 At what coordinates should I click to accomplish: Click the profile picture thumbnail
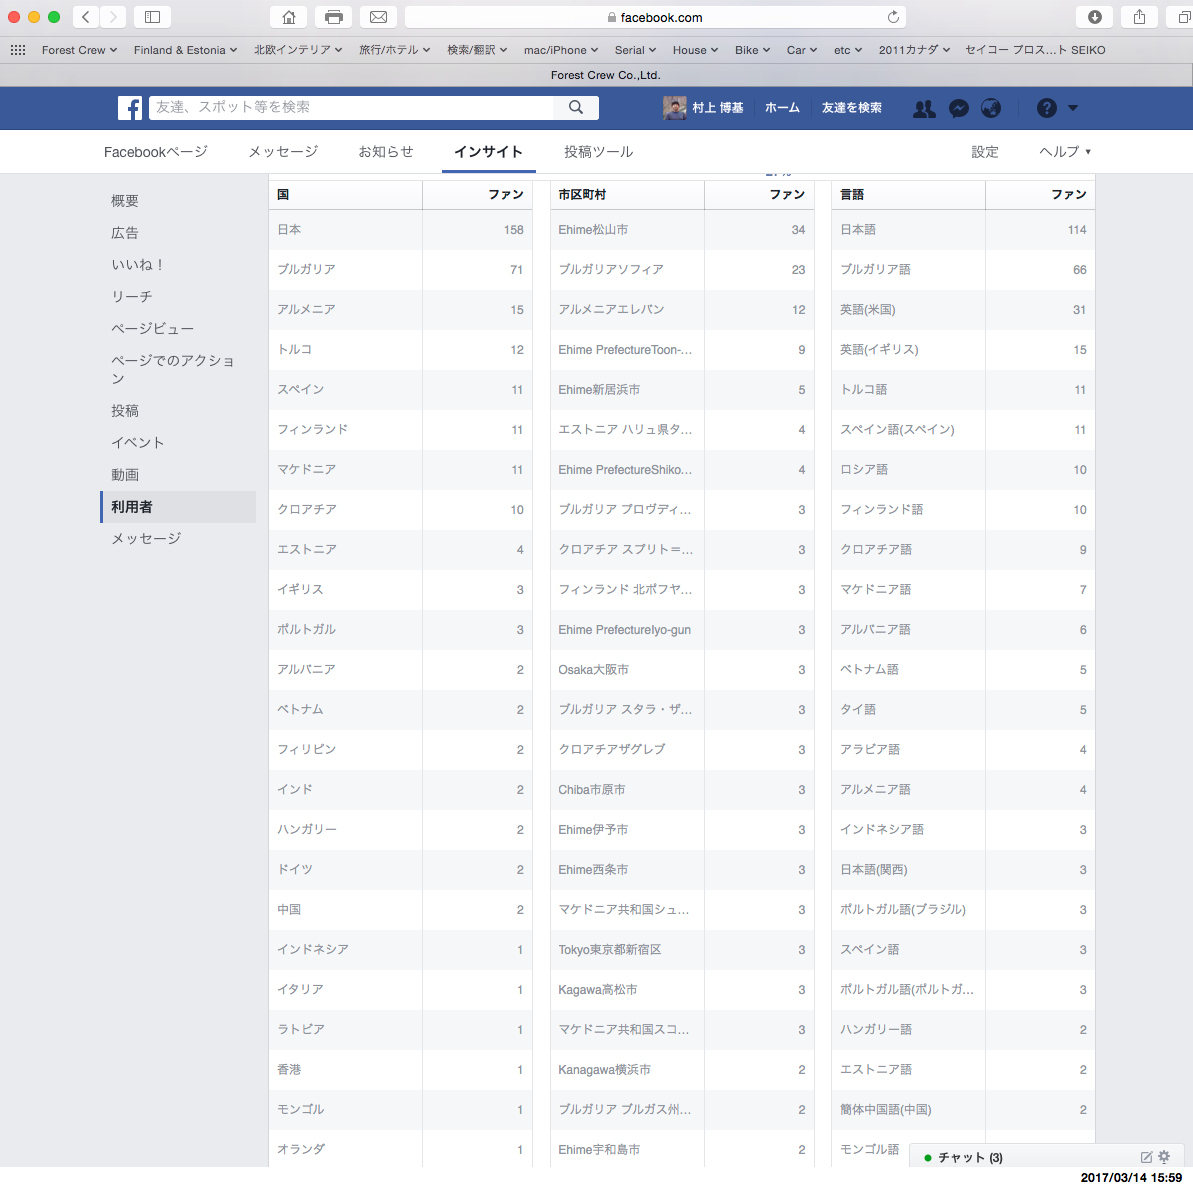tap(674, 108)
